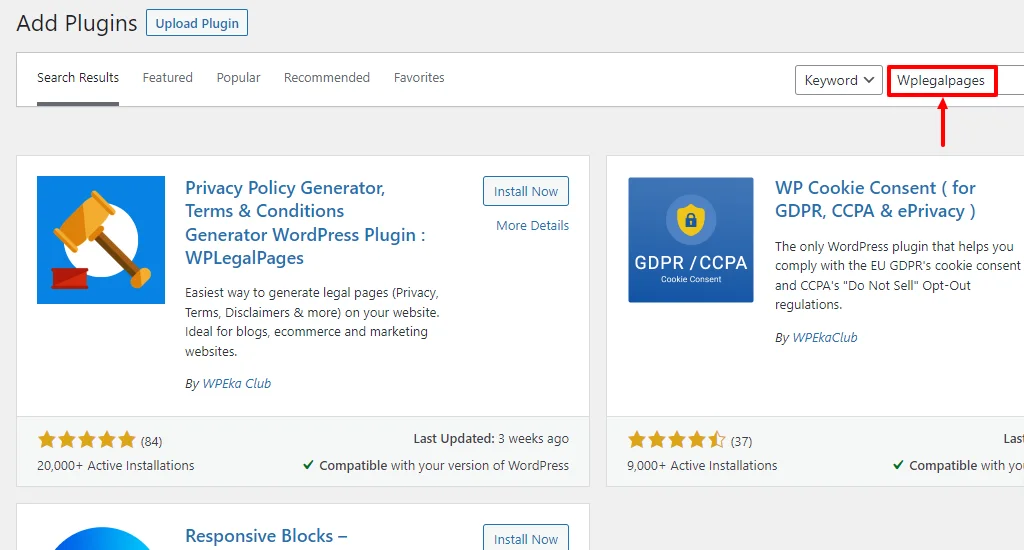Focus the plugin search field containing Wplegalpages

pos(955,80)
